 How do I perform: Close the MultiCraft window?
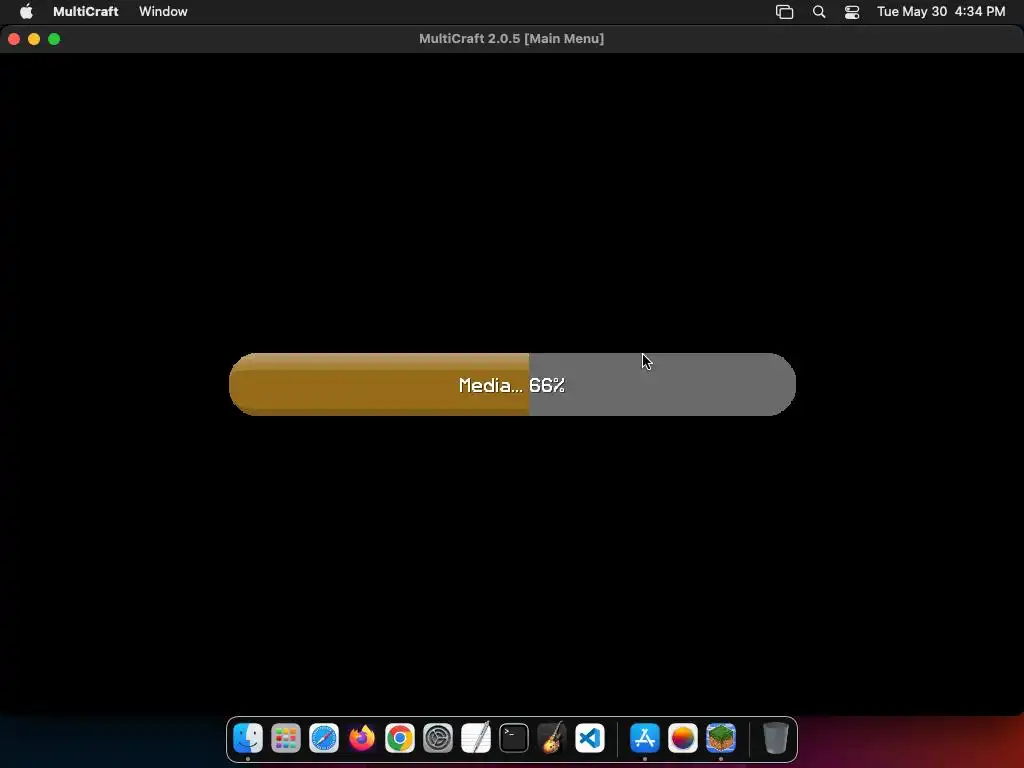[14, 39]
